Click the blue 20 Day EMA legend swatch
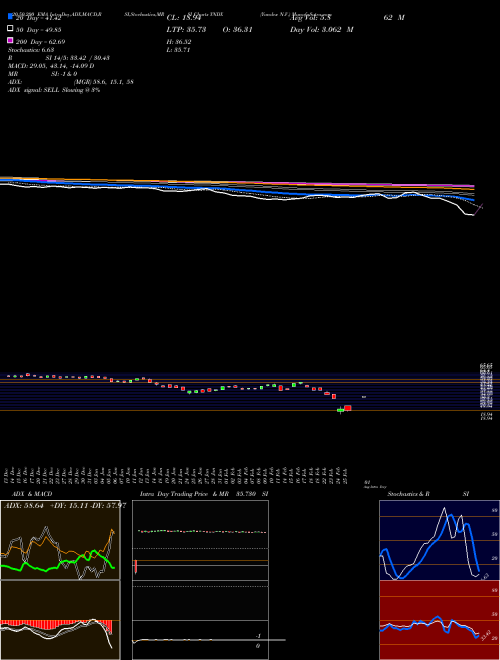This screenshot has width=500, height=660. pyautogui.click(x=10, y=17)
